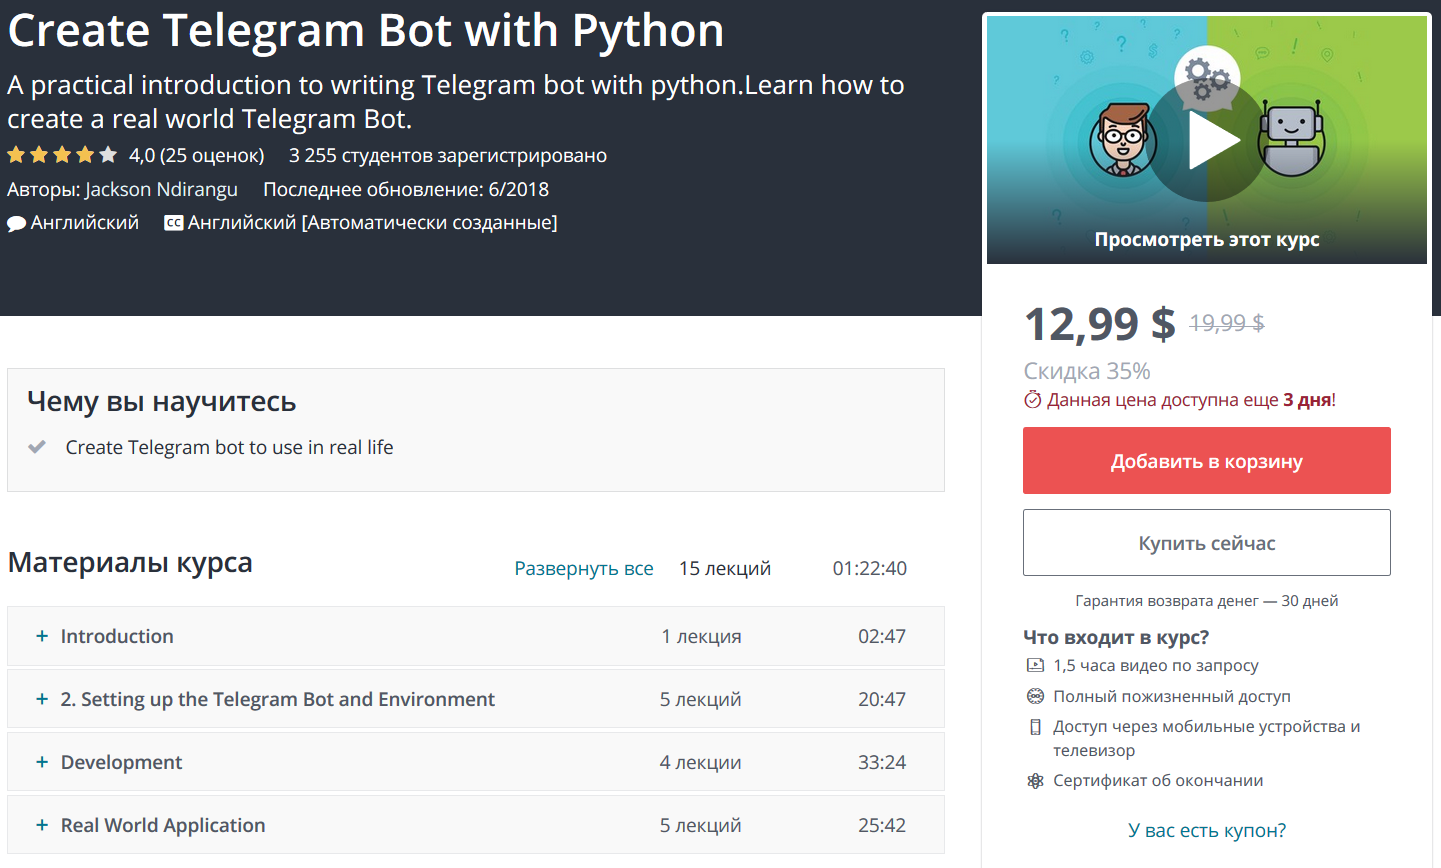Click '1 лекция' in Introduction row

coord(701,636)
